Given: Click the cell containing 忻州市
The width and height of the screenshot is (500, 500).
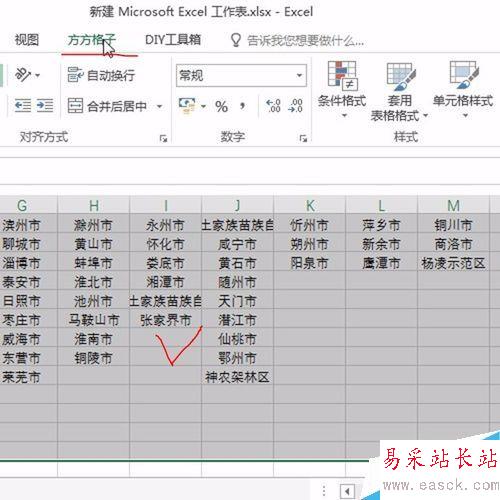Looking at the screenshot, I should pyautogui.click(x=310, y=225).
